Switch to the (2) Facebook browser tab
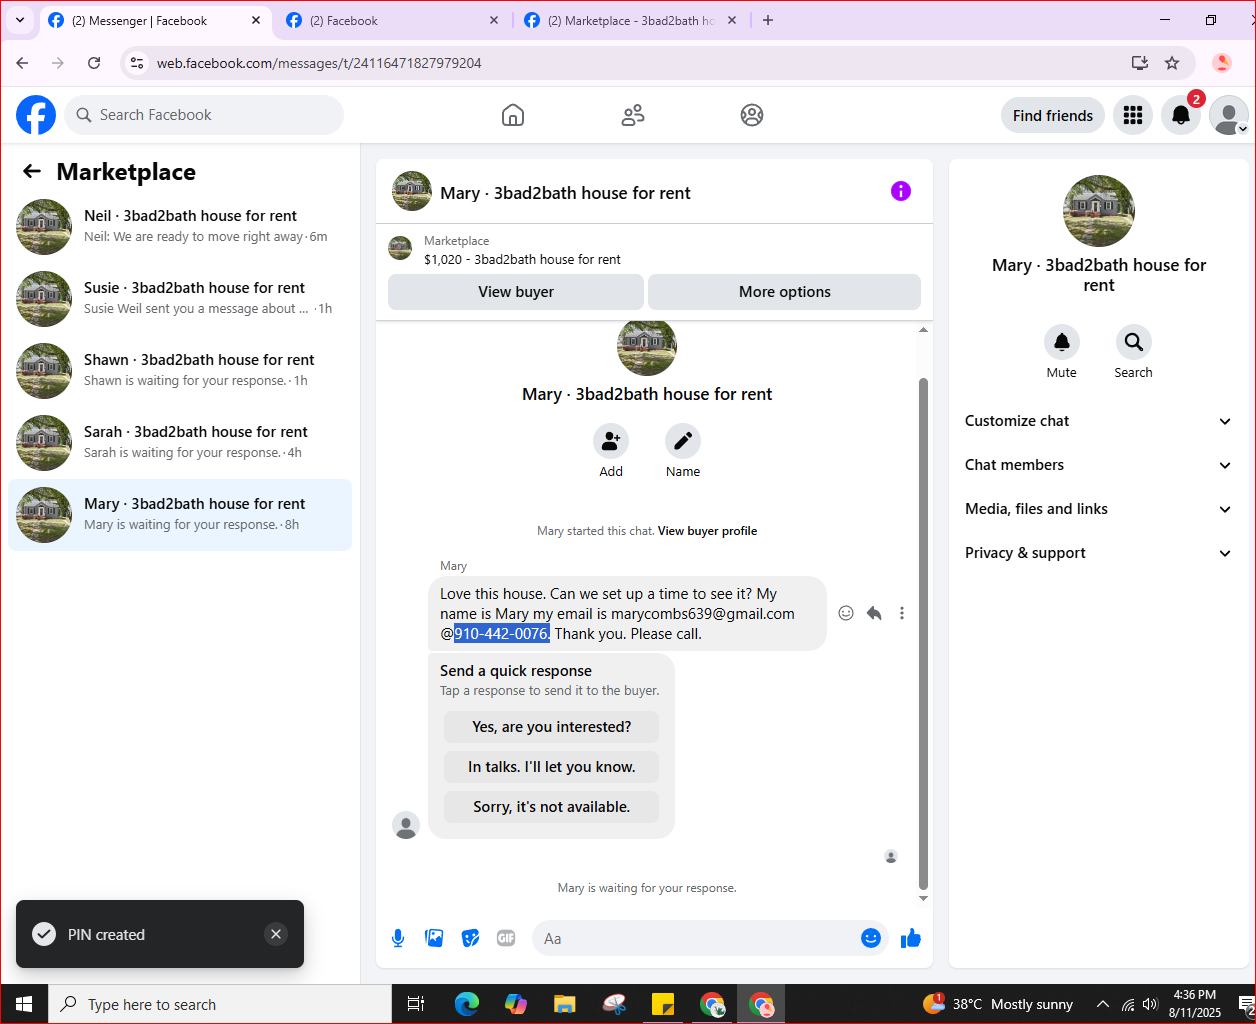The height and width of the screenshot is (1024, 1256). tap(392, 20)
